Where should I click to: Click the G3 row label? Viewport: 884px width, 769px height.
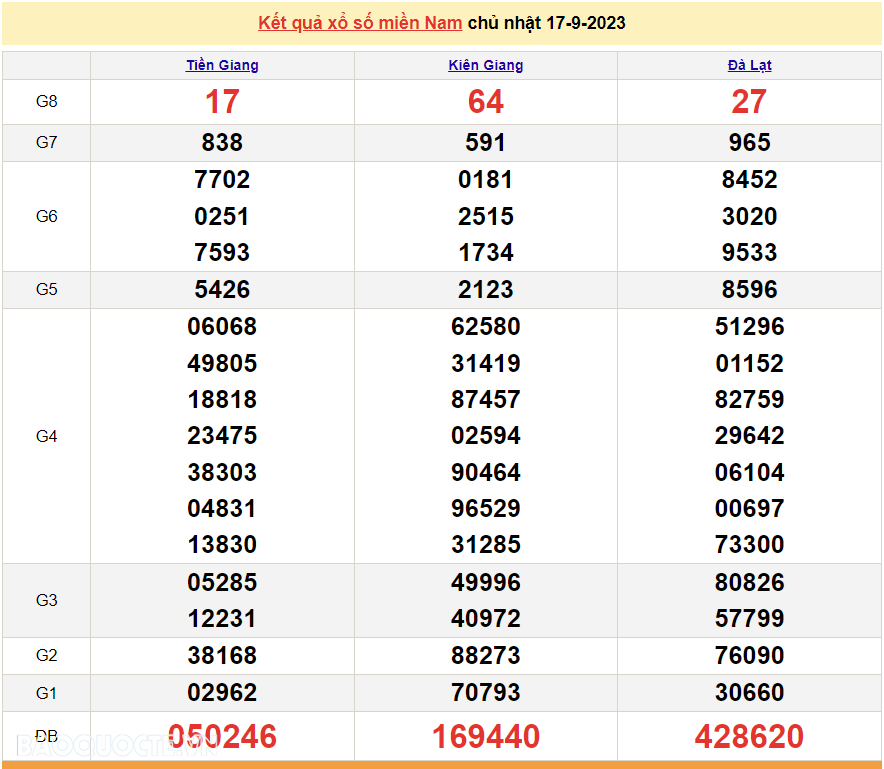coord(46,600)
